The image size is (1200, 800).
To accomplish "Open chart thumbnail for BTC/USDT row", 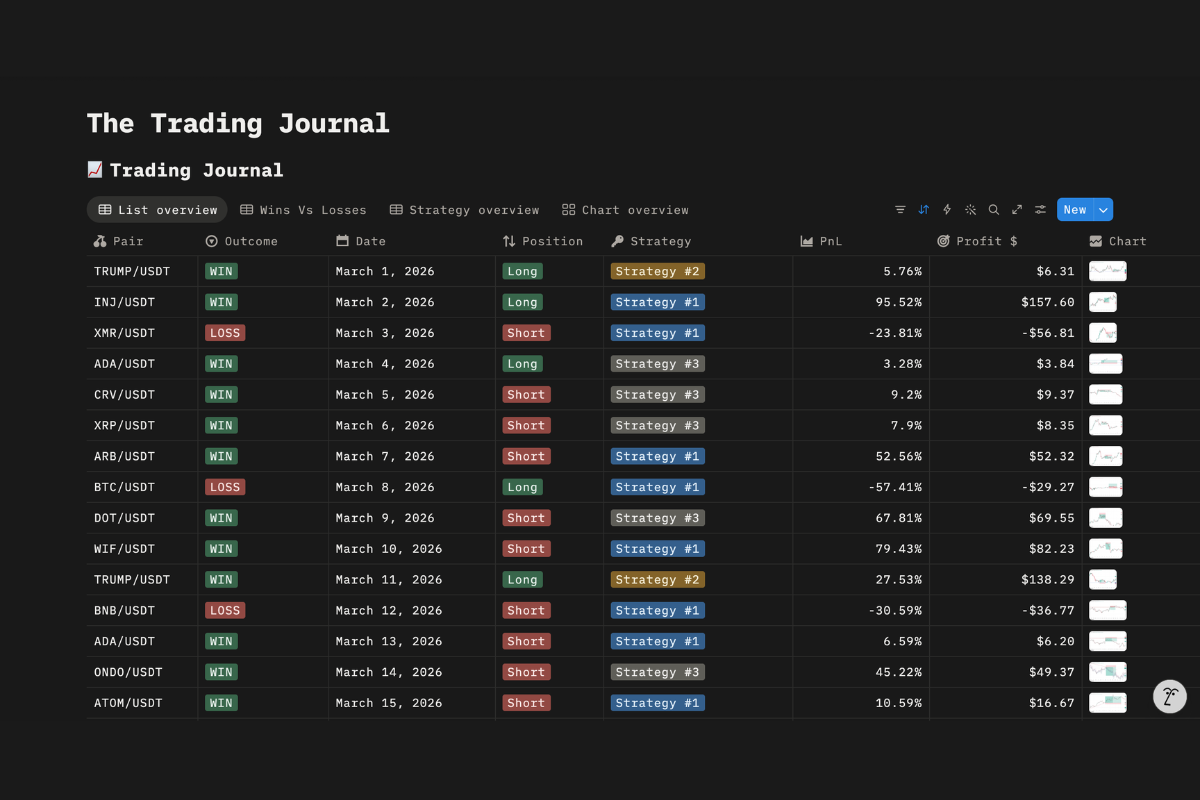I will click(1105, 487).
